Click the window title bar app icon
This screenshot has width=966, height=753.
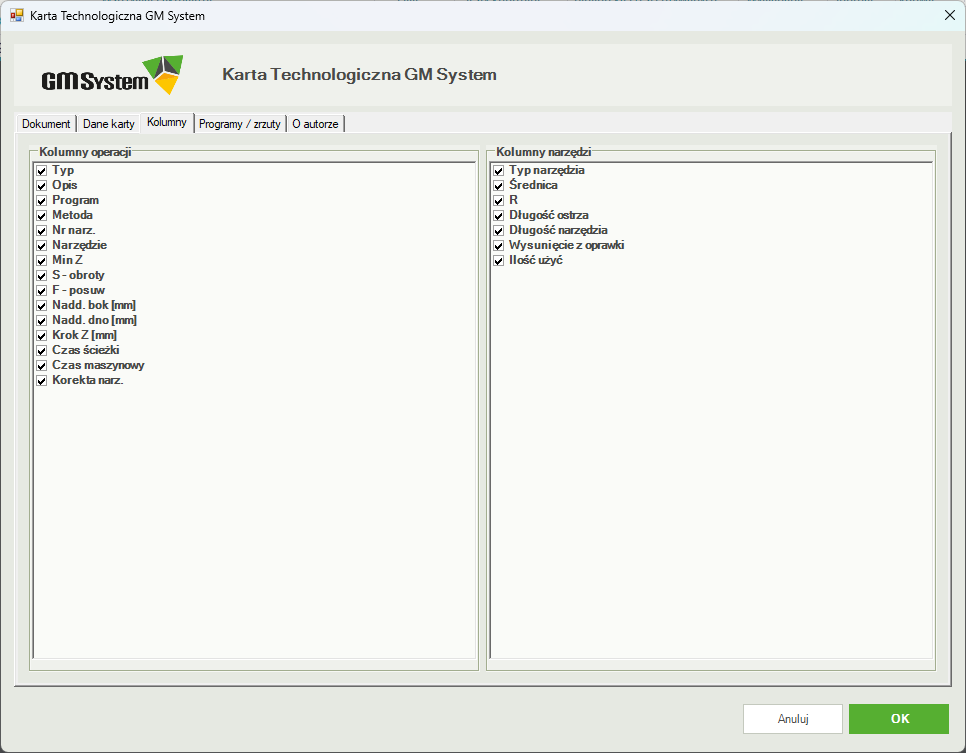[17, 15]
